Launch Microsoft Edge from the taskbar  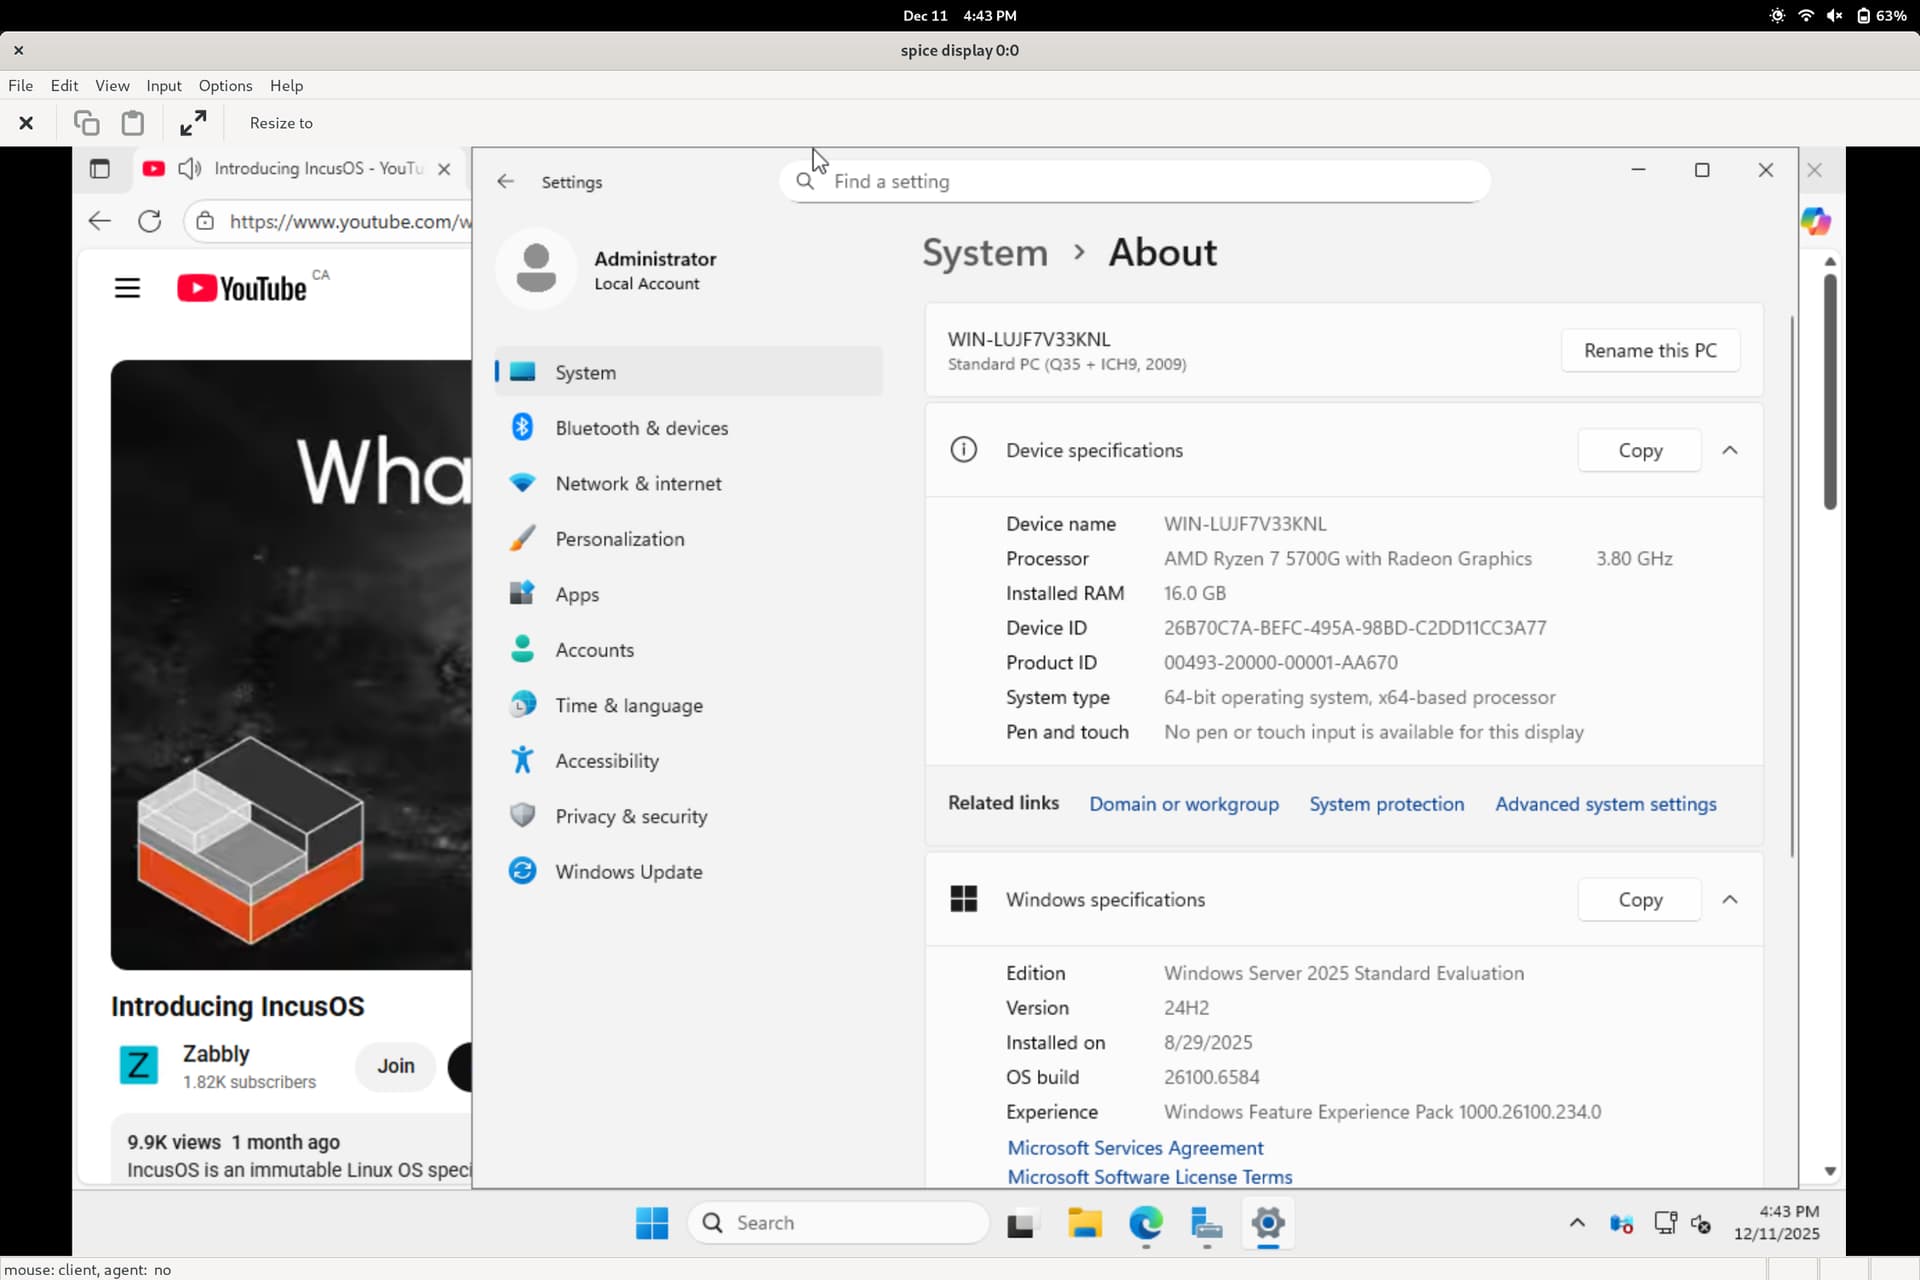(1146, 1223)
